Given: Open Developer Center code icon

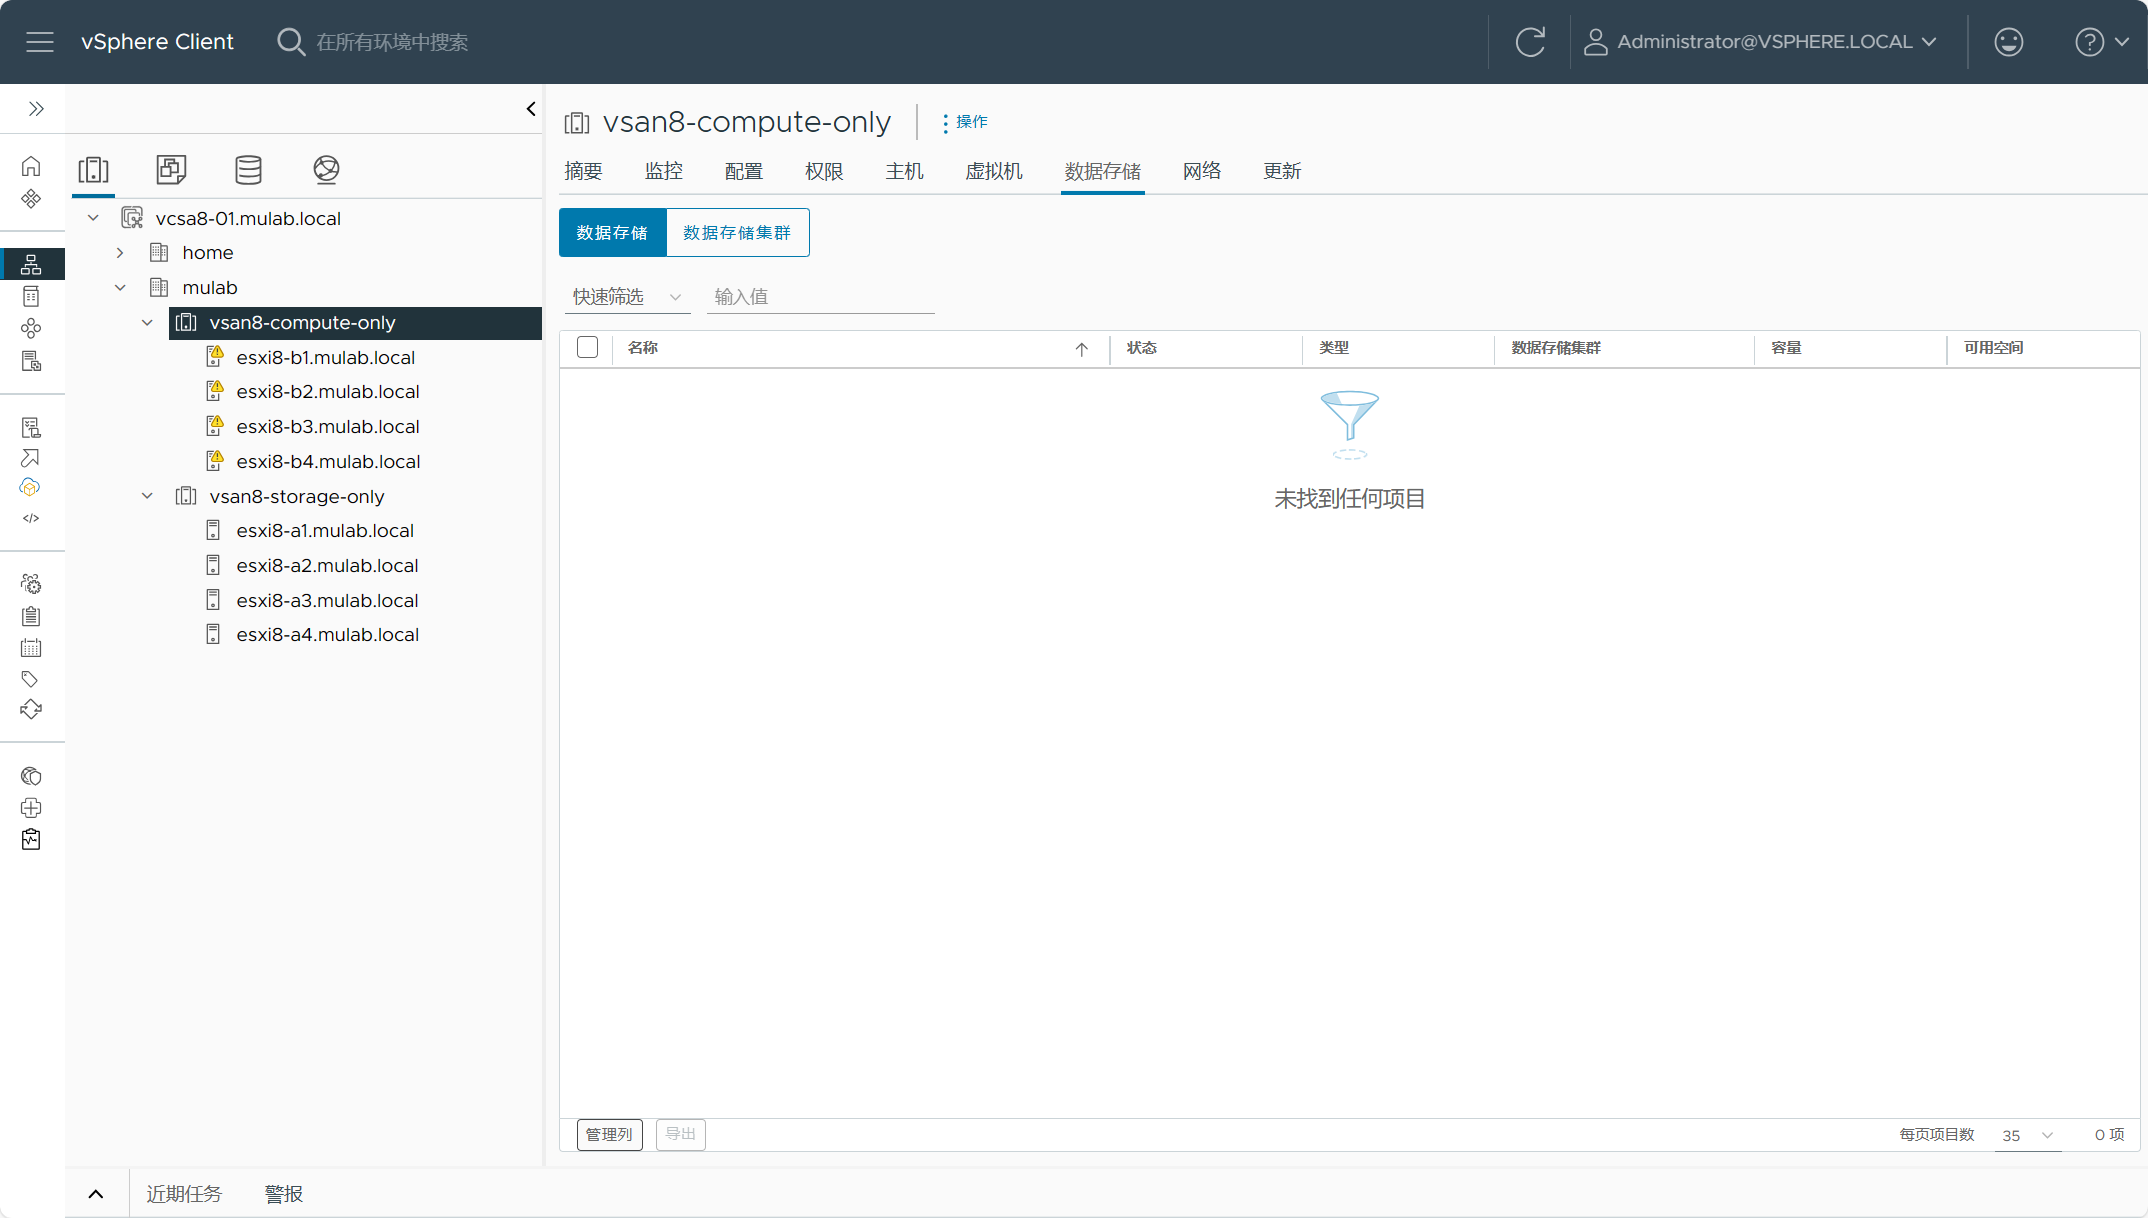Looking at the screenshot, I should (31, 518).
